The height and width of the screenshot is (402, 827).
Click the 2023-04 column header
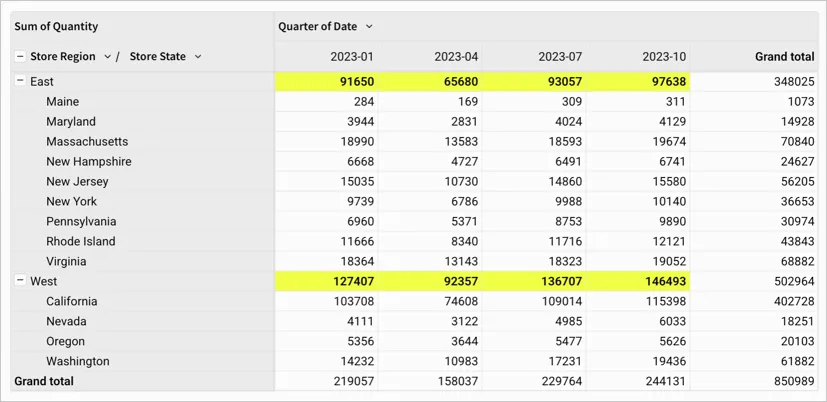456,56
